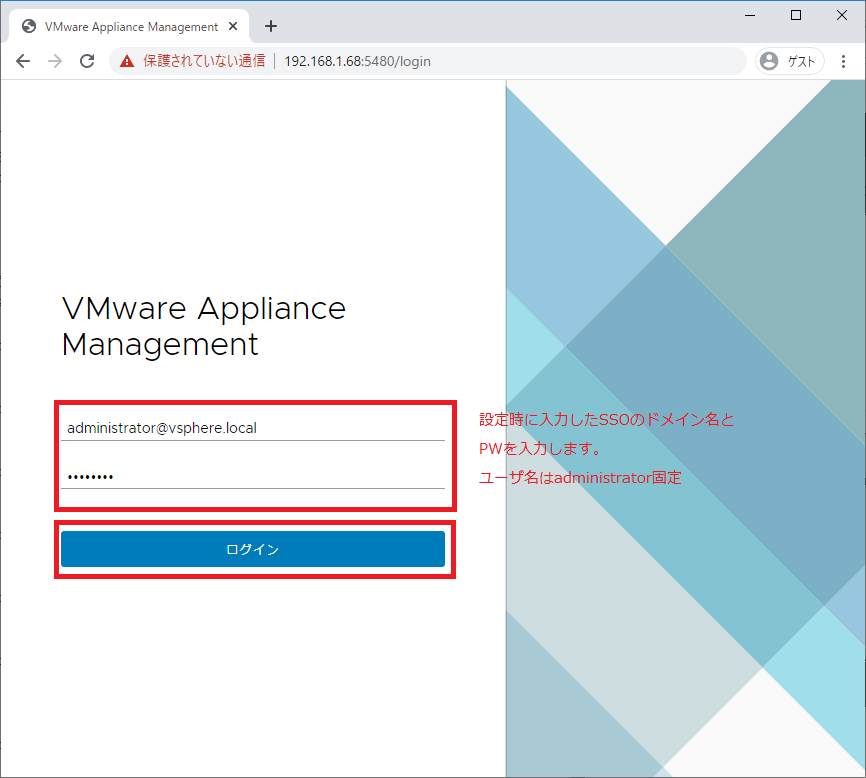Open the guest profile button
This screenshot has height=778, width=866.
pos(789,61)
